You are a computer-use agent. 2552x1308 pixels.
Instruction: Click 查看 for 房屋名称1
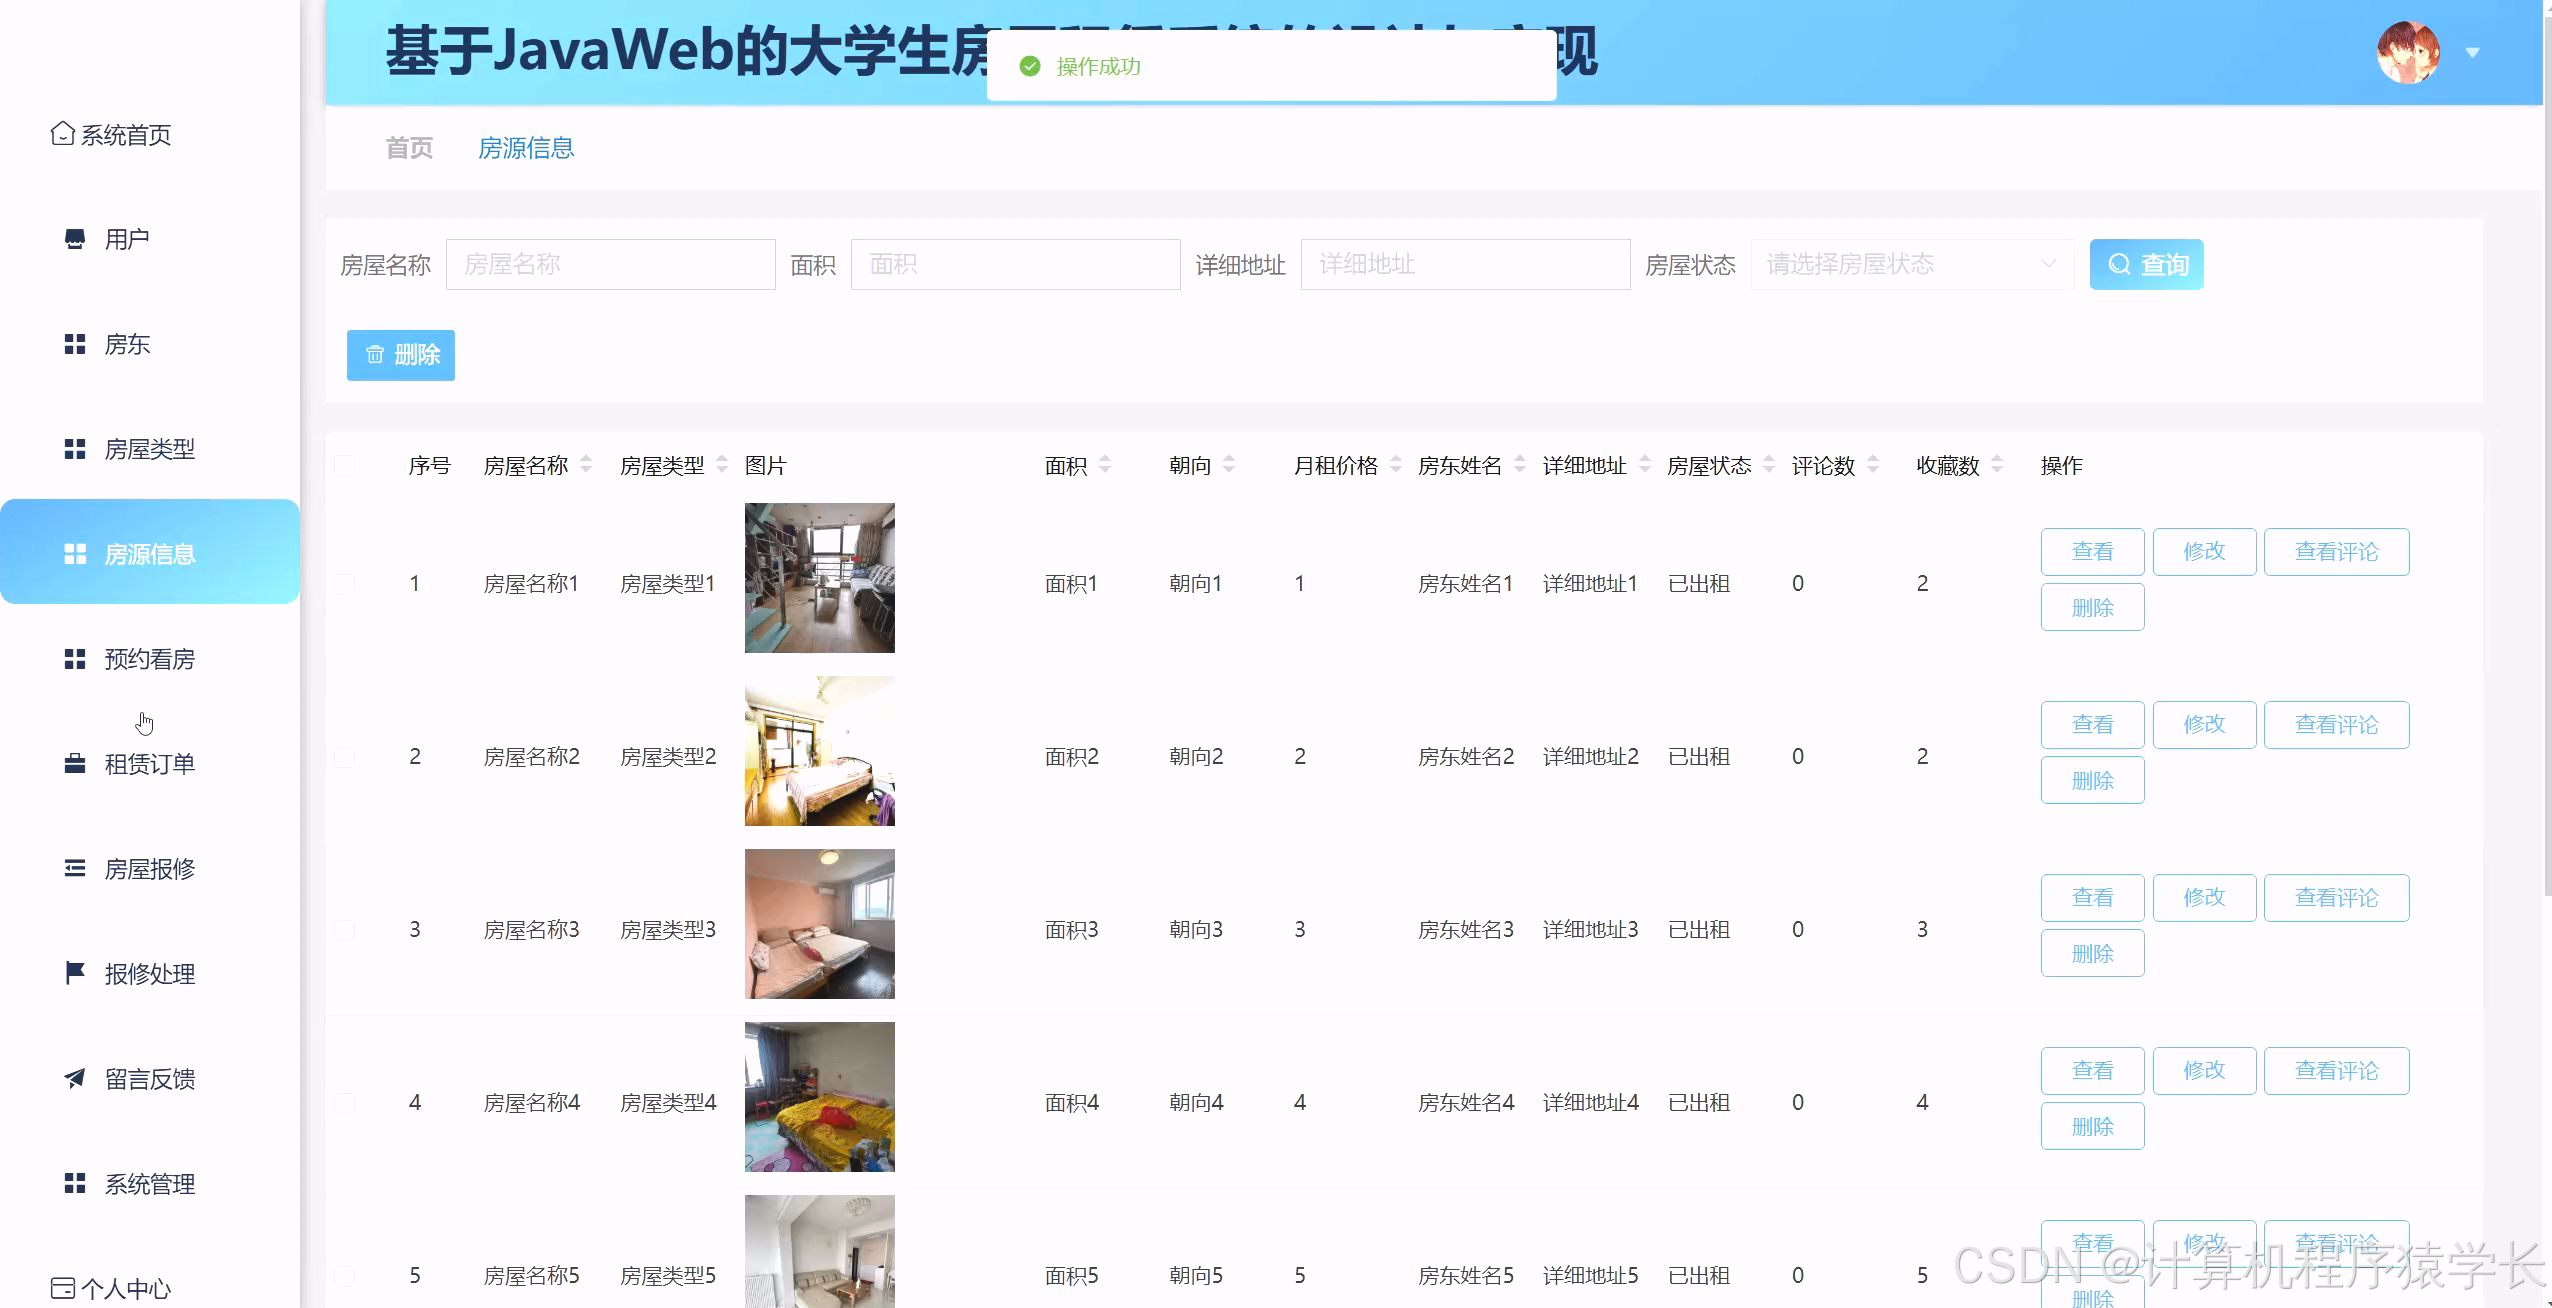pyautogui.click(x=2092, y=552)
